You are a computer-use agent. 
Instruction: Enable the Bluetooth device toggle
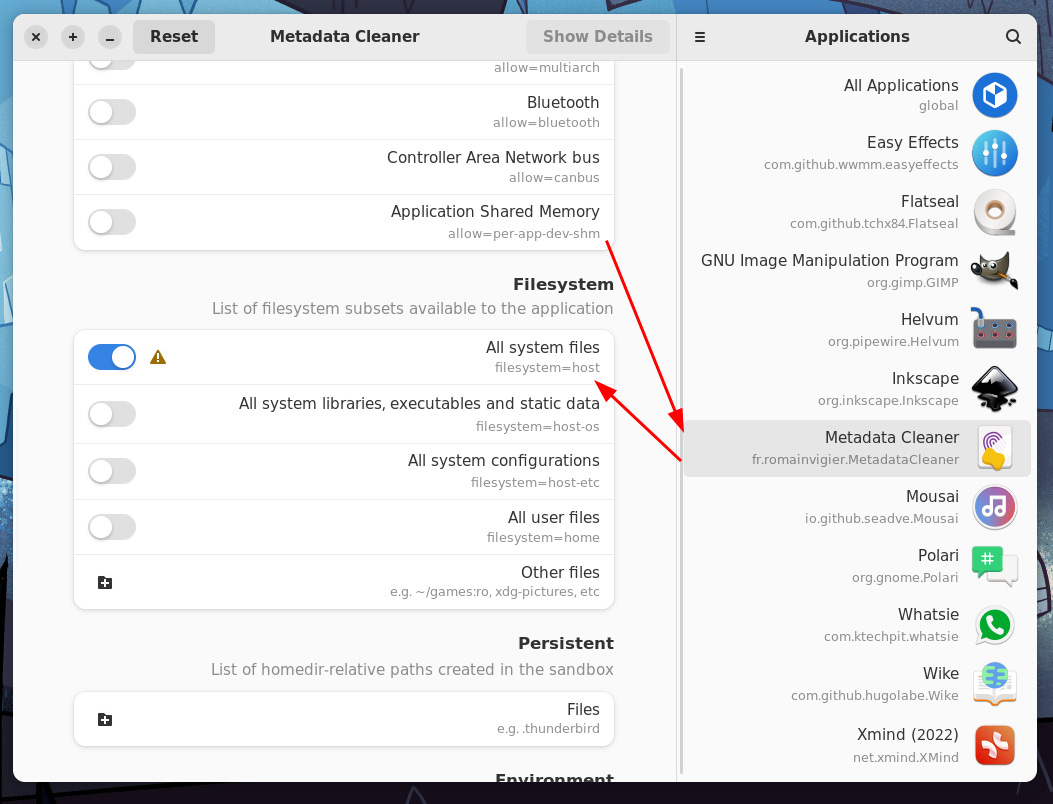tap(112, 112)
